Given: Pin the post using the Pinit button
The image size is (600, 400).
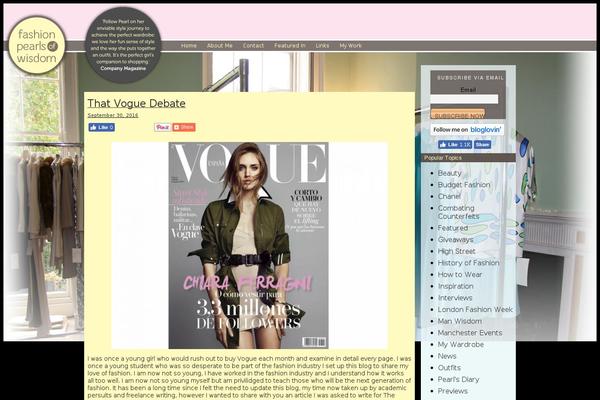Looking at the screenshot, I should [x=163, y=127].
